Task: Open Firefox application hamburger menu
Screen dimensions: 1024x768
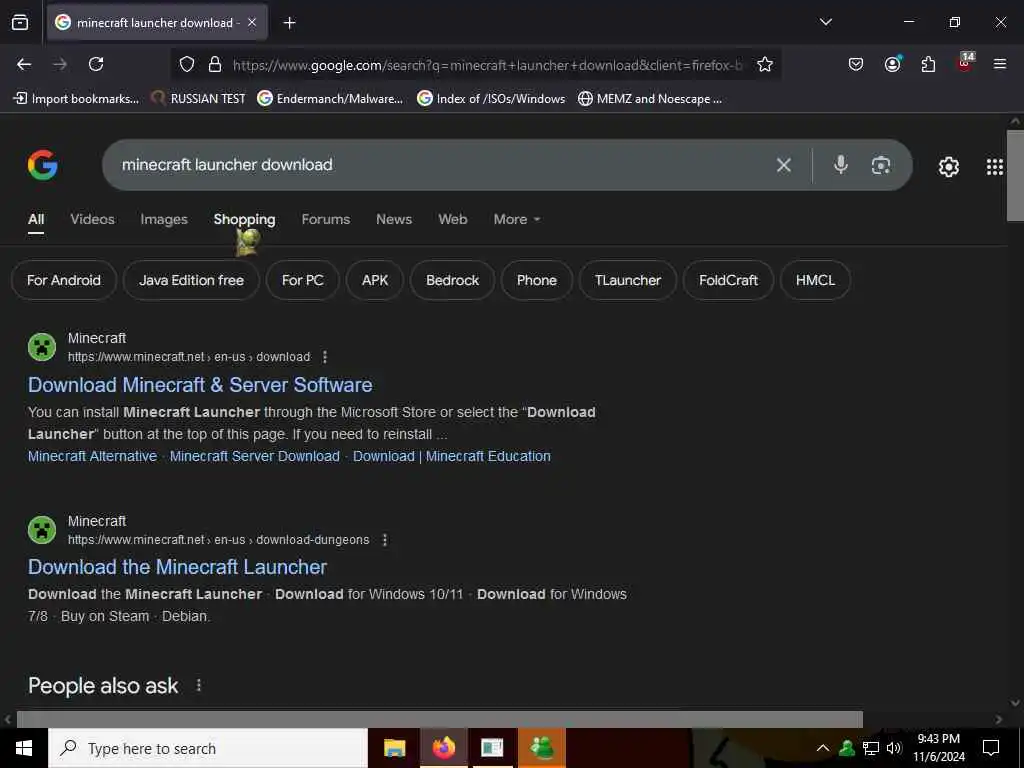Action: [1000, 64]
